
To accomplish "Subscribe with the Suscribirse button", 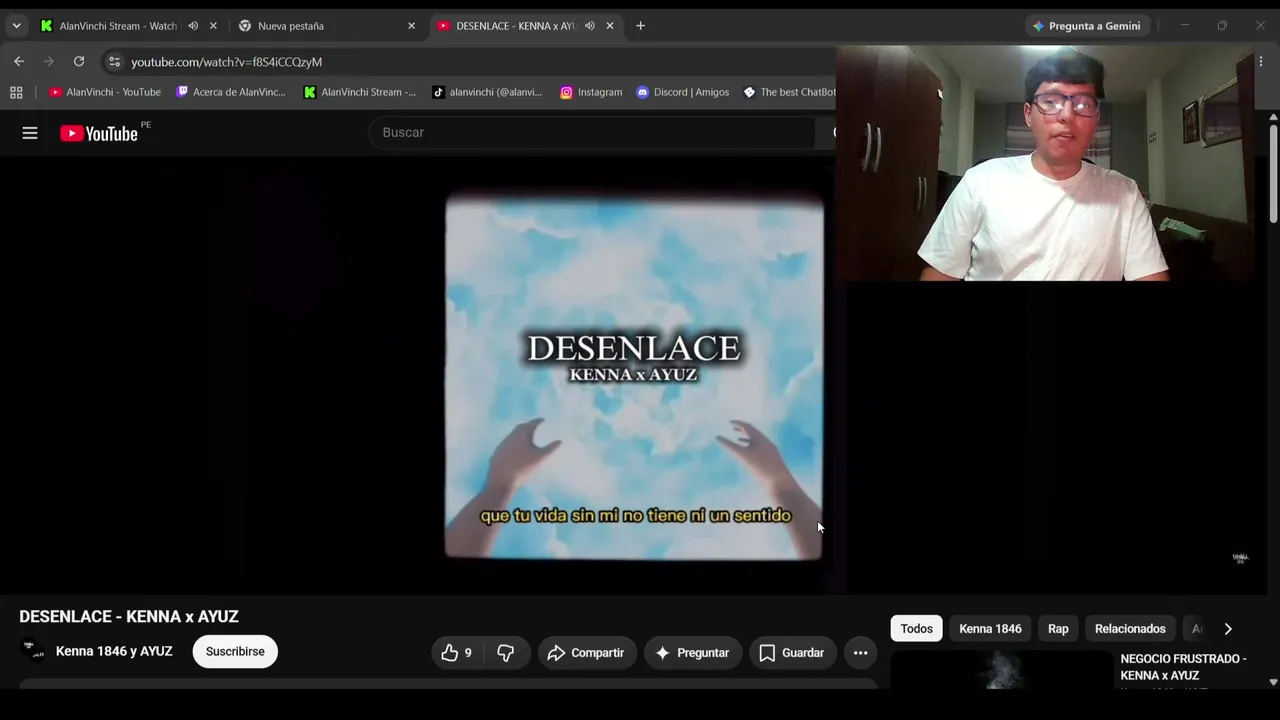I will pos(235,652).
